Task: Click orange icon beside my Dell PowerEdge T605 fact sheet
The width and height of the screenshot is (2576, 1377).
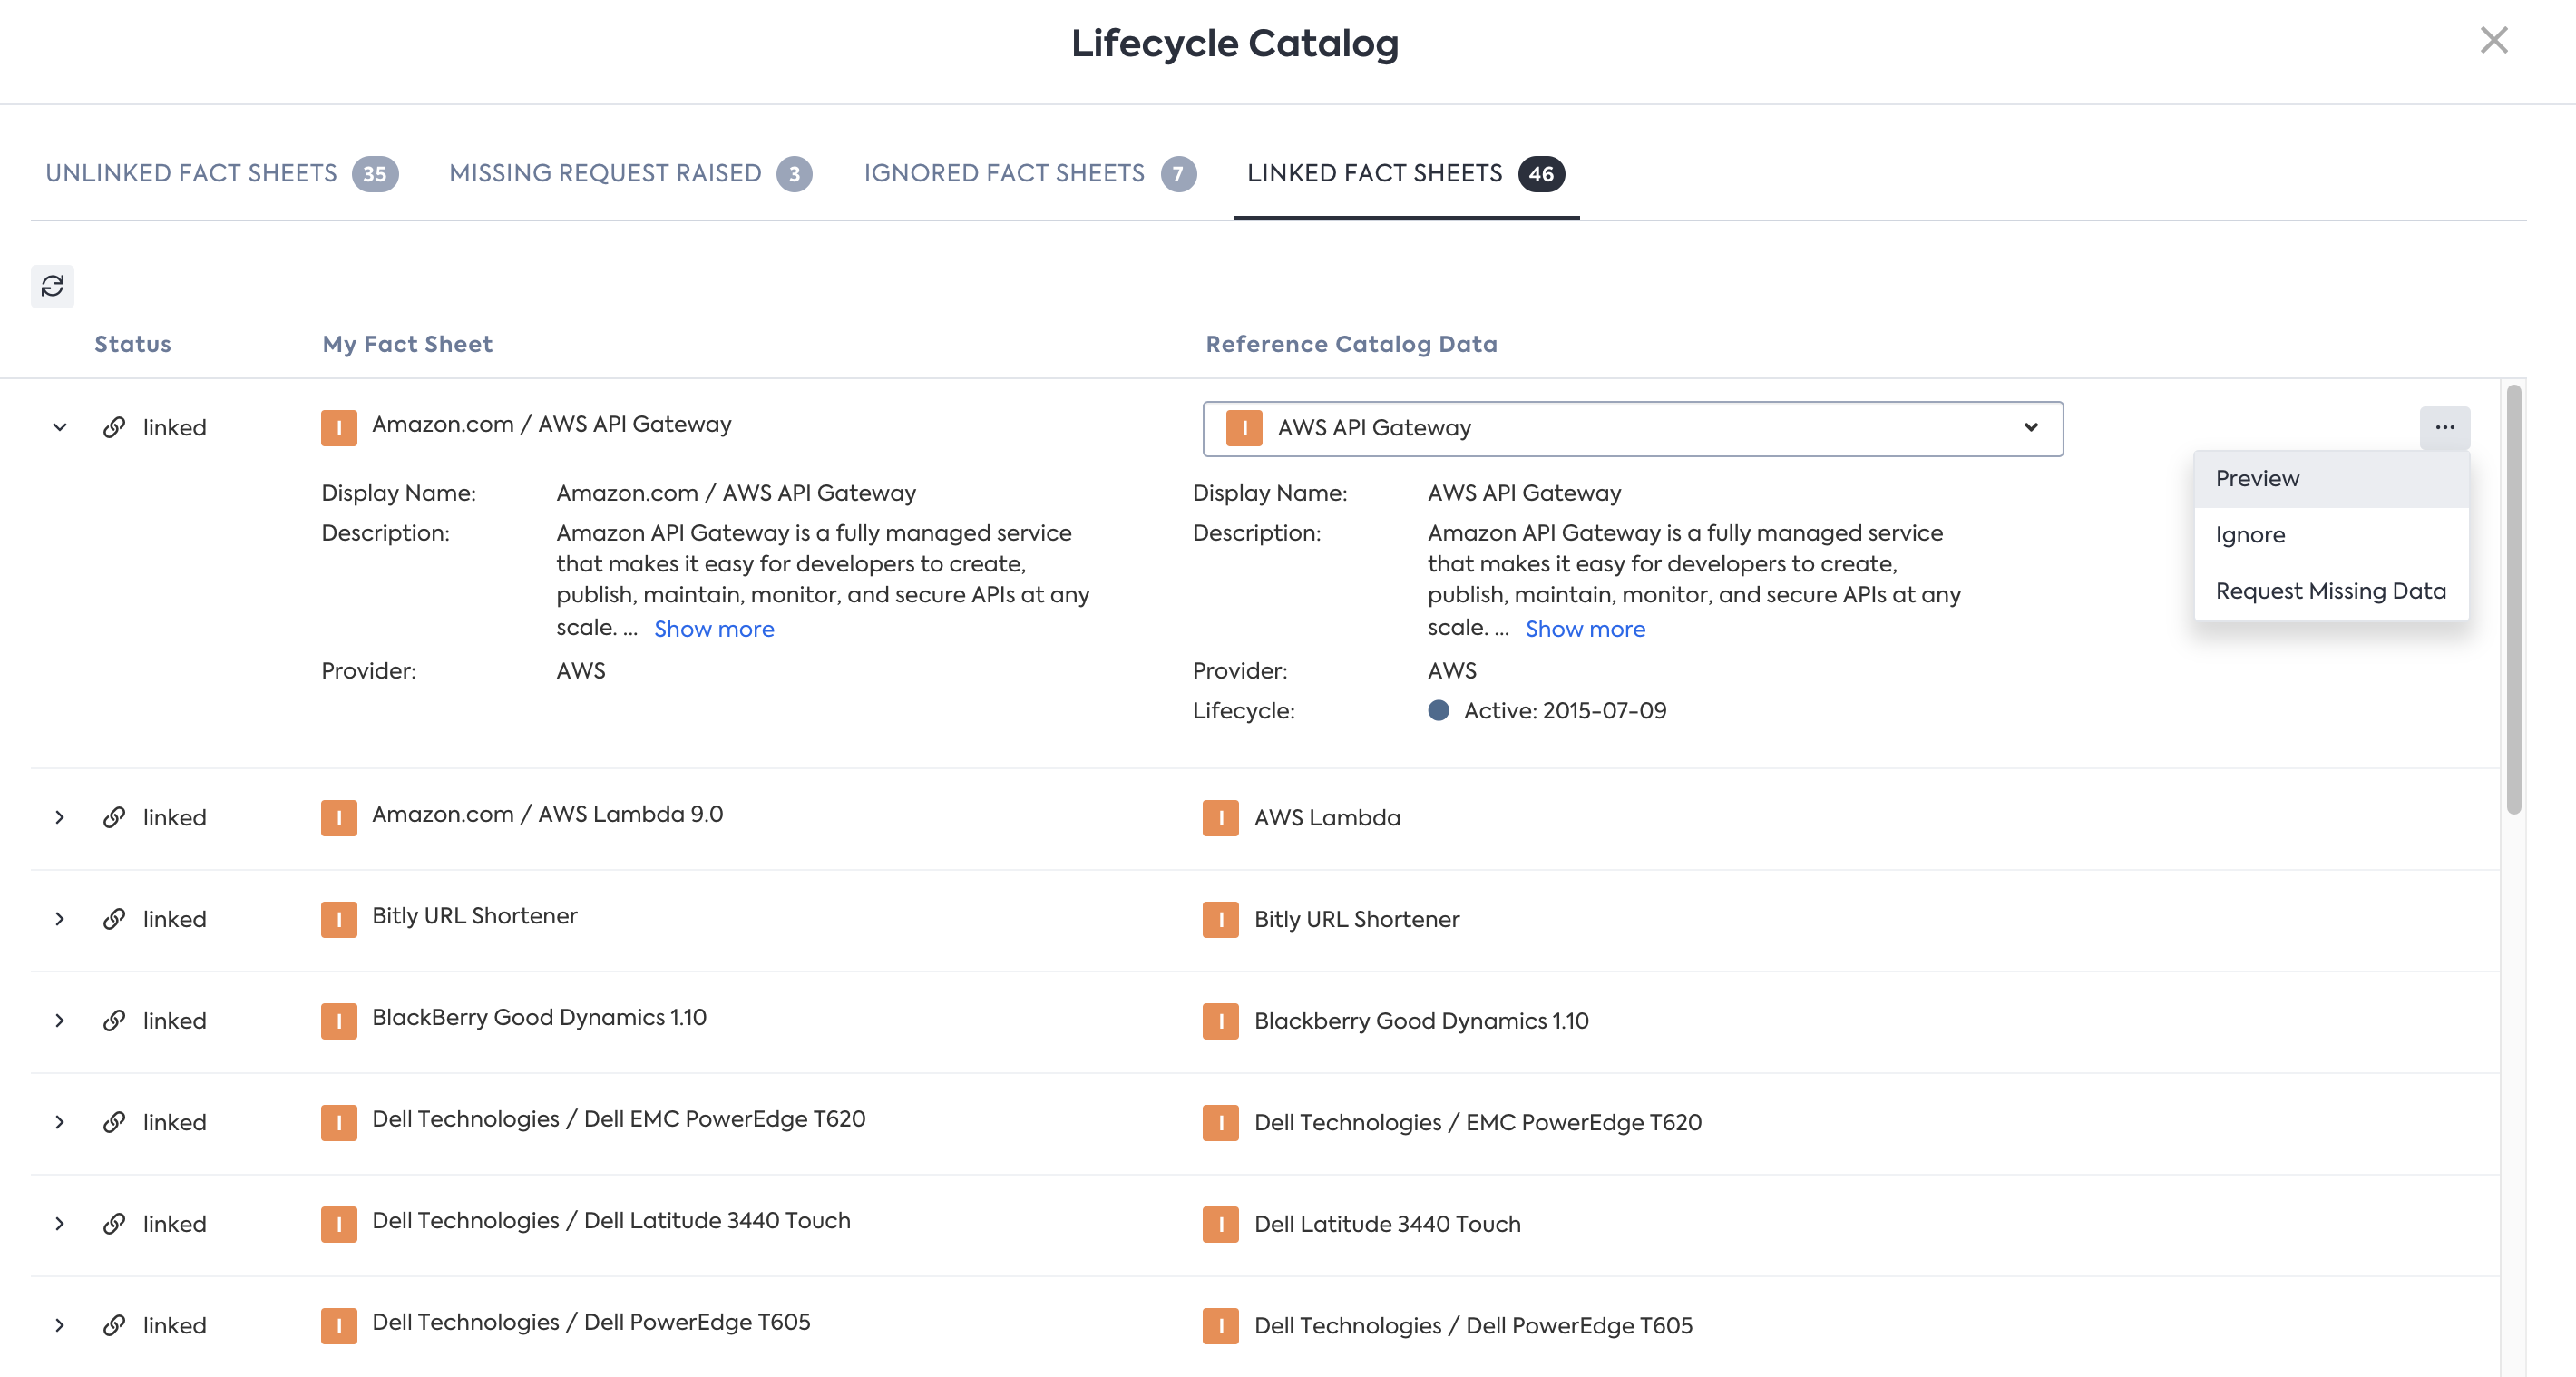Action: [339, 1326]
